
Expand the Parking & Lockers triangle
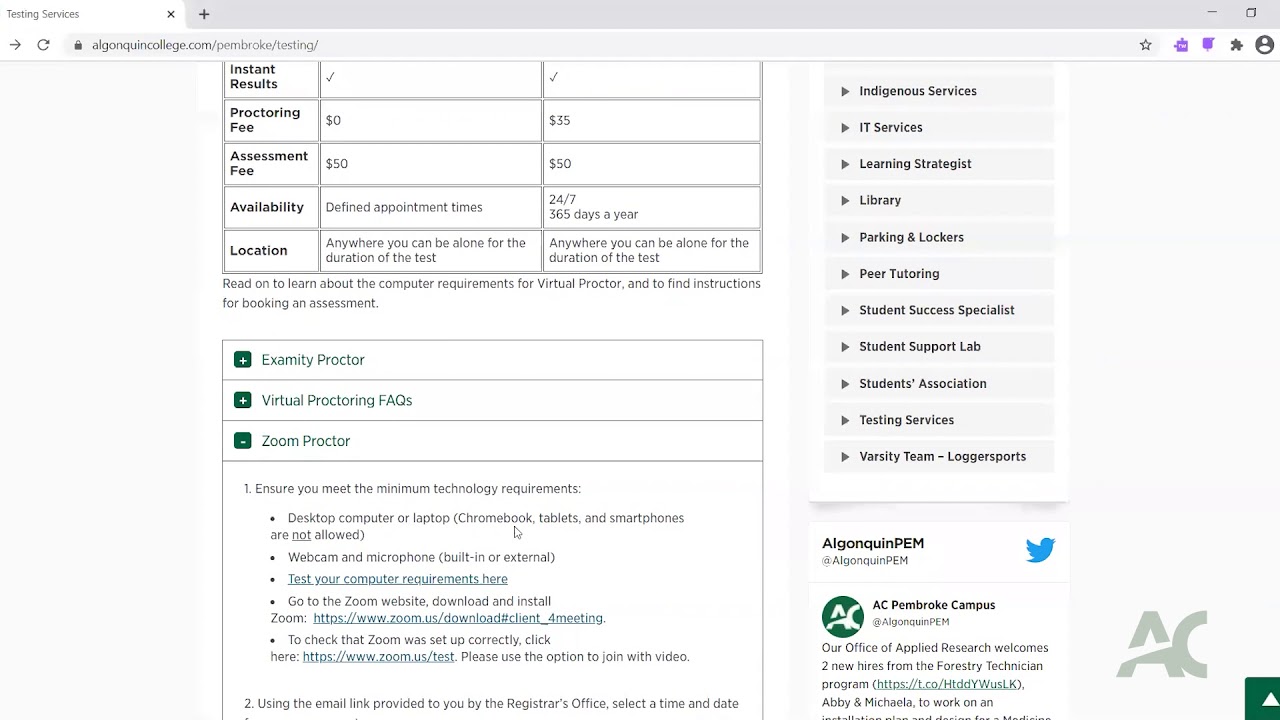click(845, 237)
